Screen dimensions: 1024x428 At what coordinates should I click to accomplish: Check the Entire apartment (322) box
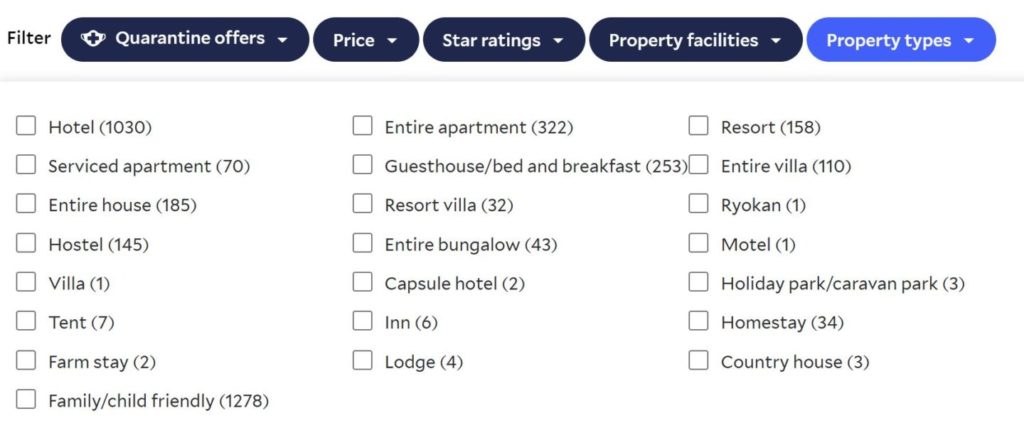point(363,126)
